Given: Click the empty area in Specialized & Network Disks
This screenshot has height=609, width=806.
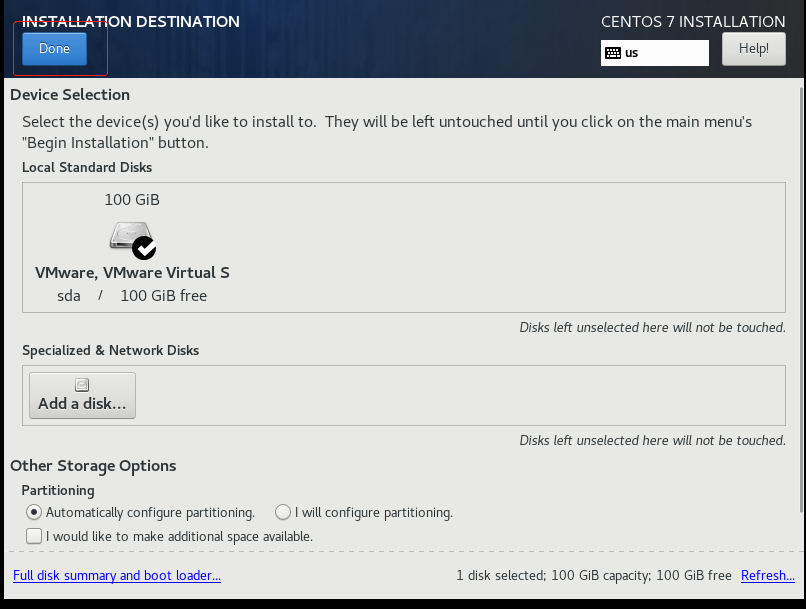Looking at the screenshot, I should click(x=450, y=395).
